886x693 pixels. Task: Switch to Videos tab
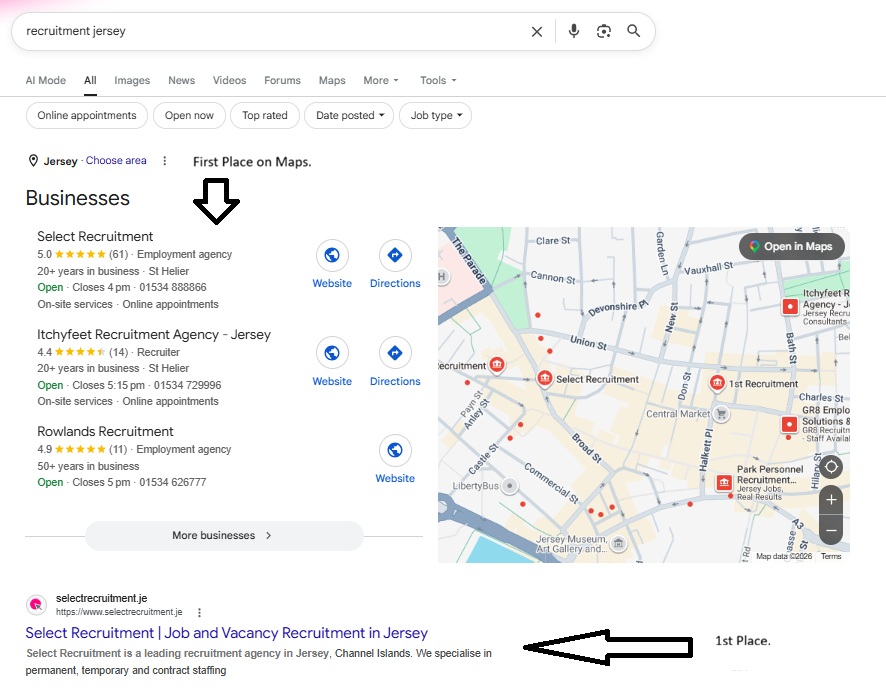pos(229,80)
